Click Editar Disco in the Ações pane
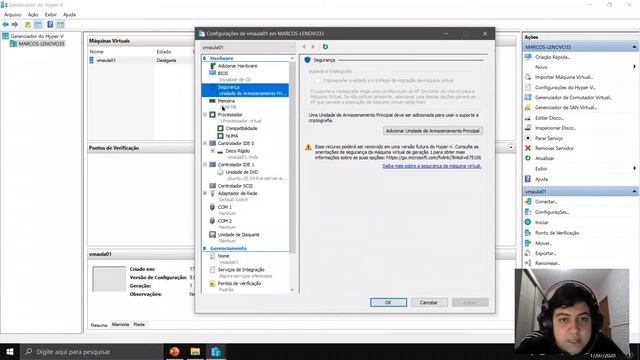Screen dimensions: 640x360 [549, 118]
